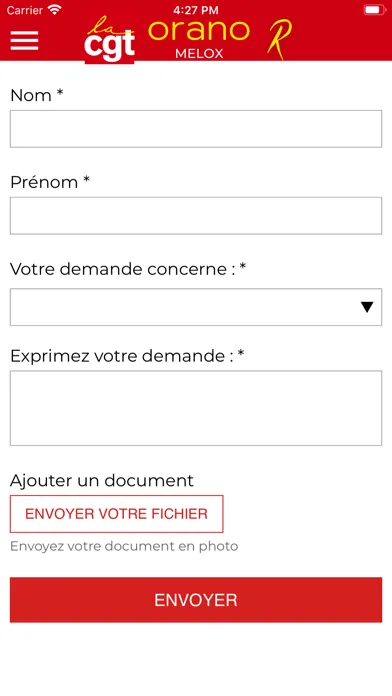Screen dimensions: 392x696
Task: Focus the Nom text field
Action: (x=196, y=129)
